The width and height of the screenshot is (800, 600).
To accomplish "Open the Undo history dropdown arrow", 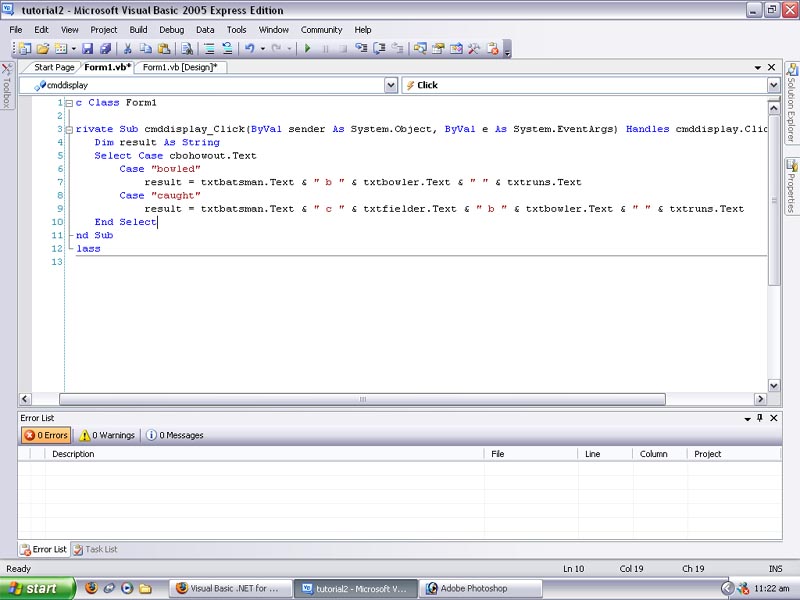I will tap(263, 48).
